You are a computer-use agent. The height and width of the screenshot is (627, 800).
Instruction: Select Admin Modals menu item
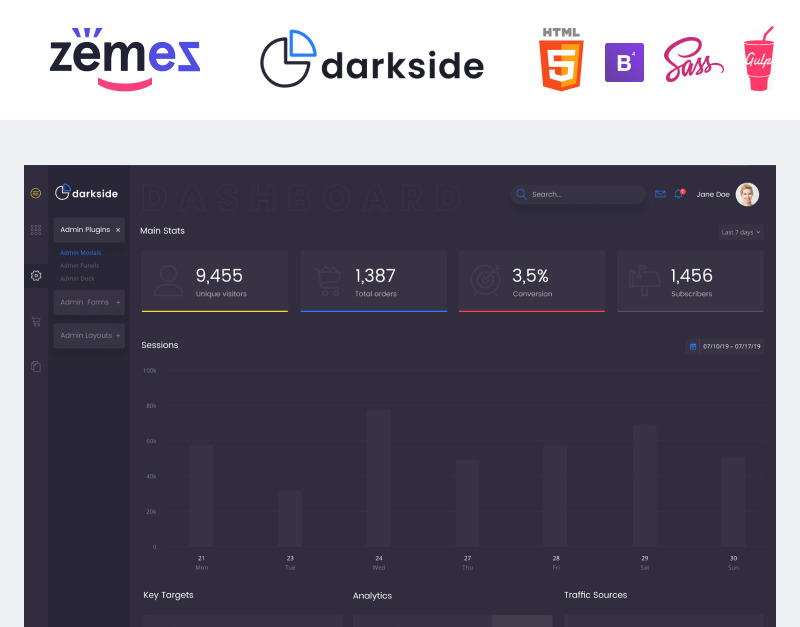point(80,253)
